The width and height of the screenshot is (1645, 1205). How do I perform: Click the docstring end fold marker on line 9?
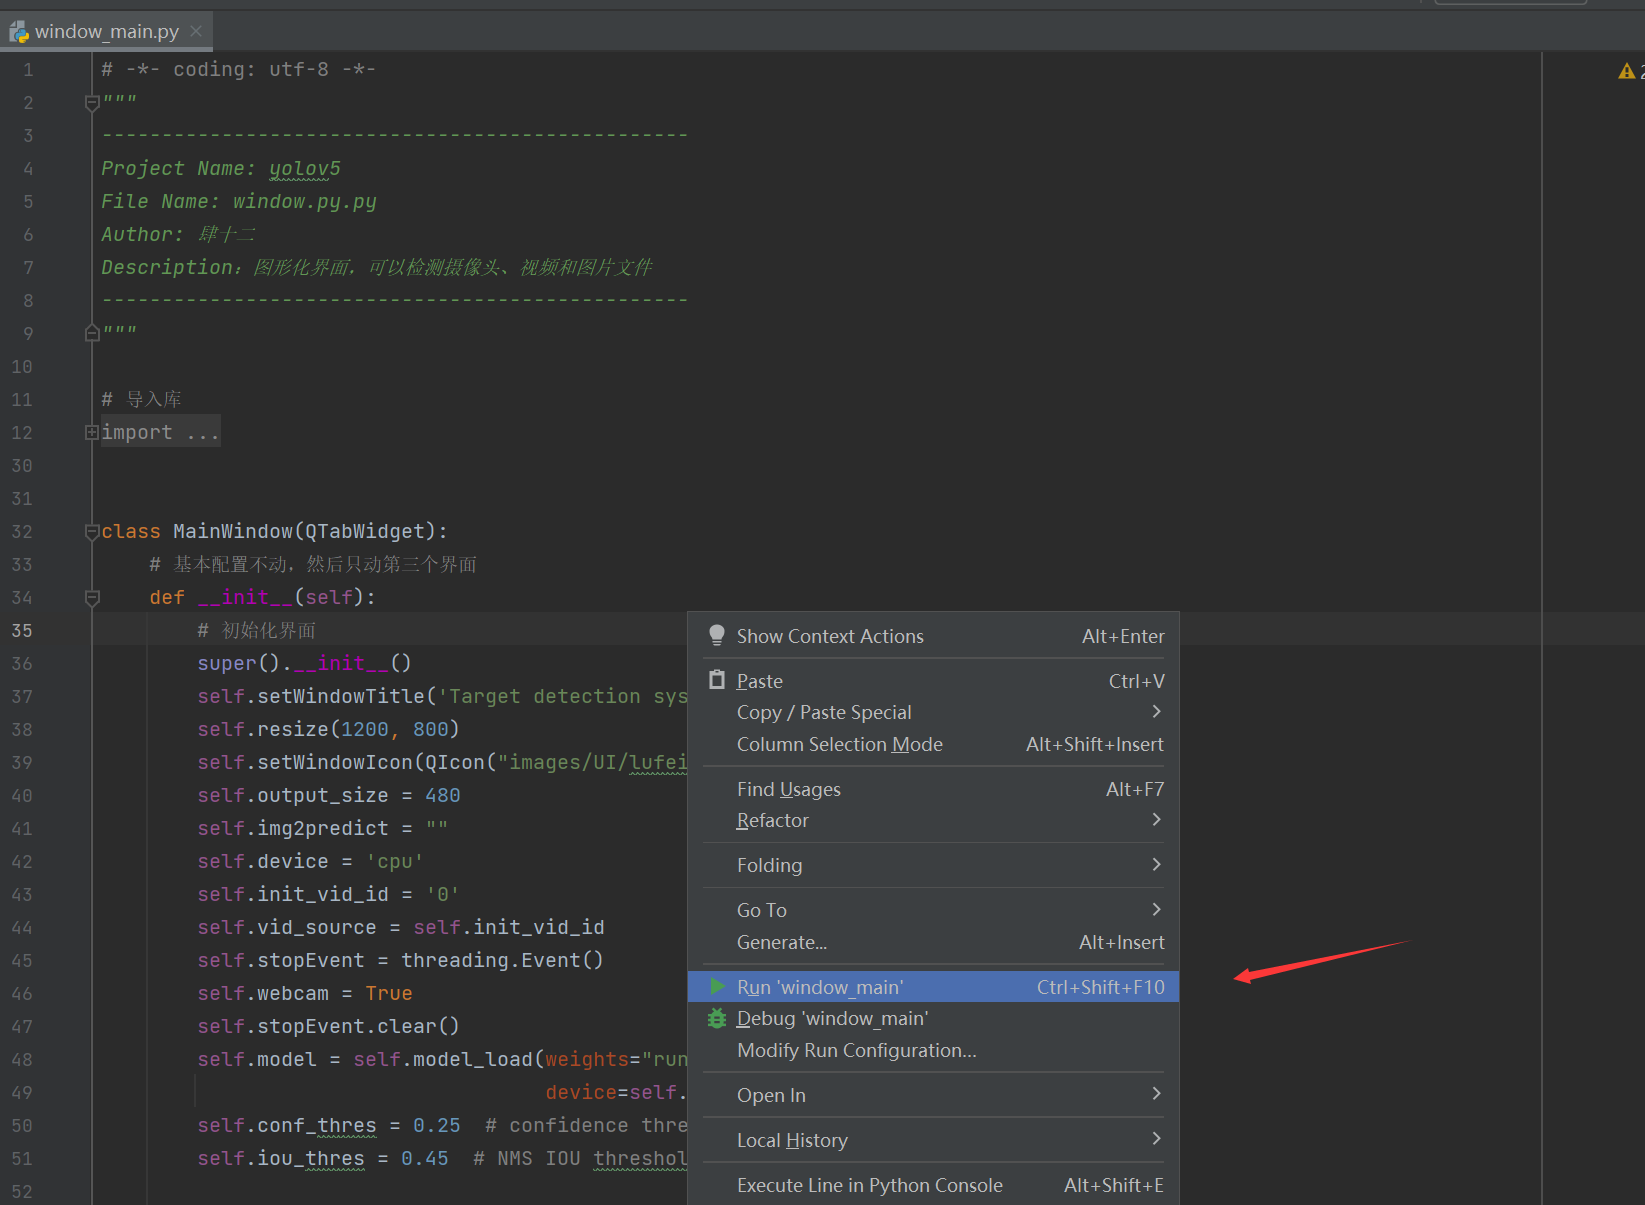[92, 333]
